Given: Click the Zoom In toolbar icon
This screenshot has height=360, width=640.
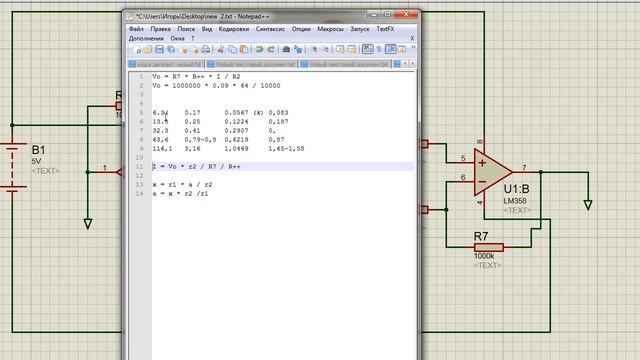Looking at the screenshot, I should pos(314,49).
